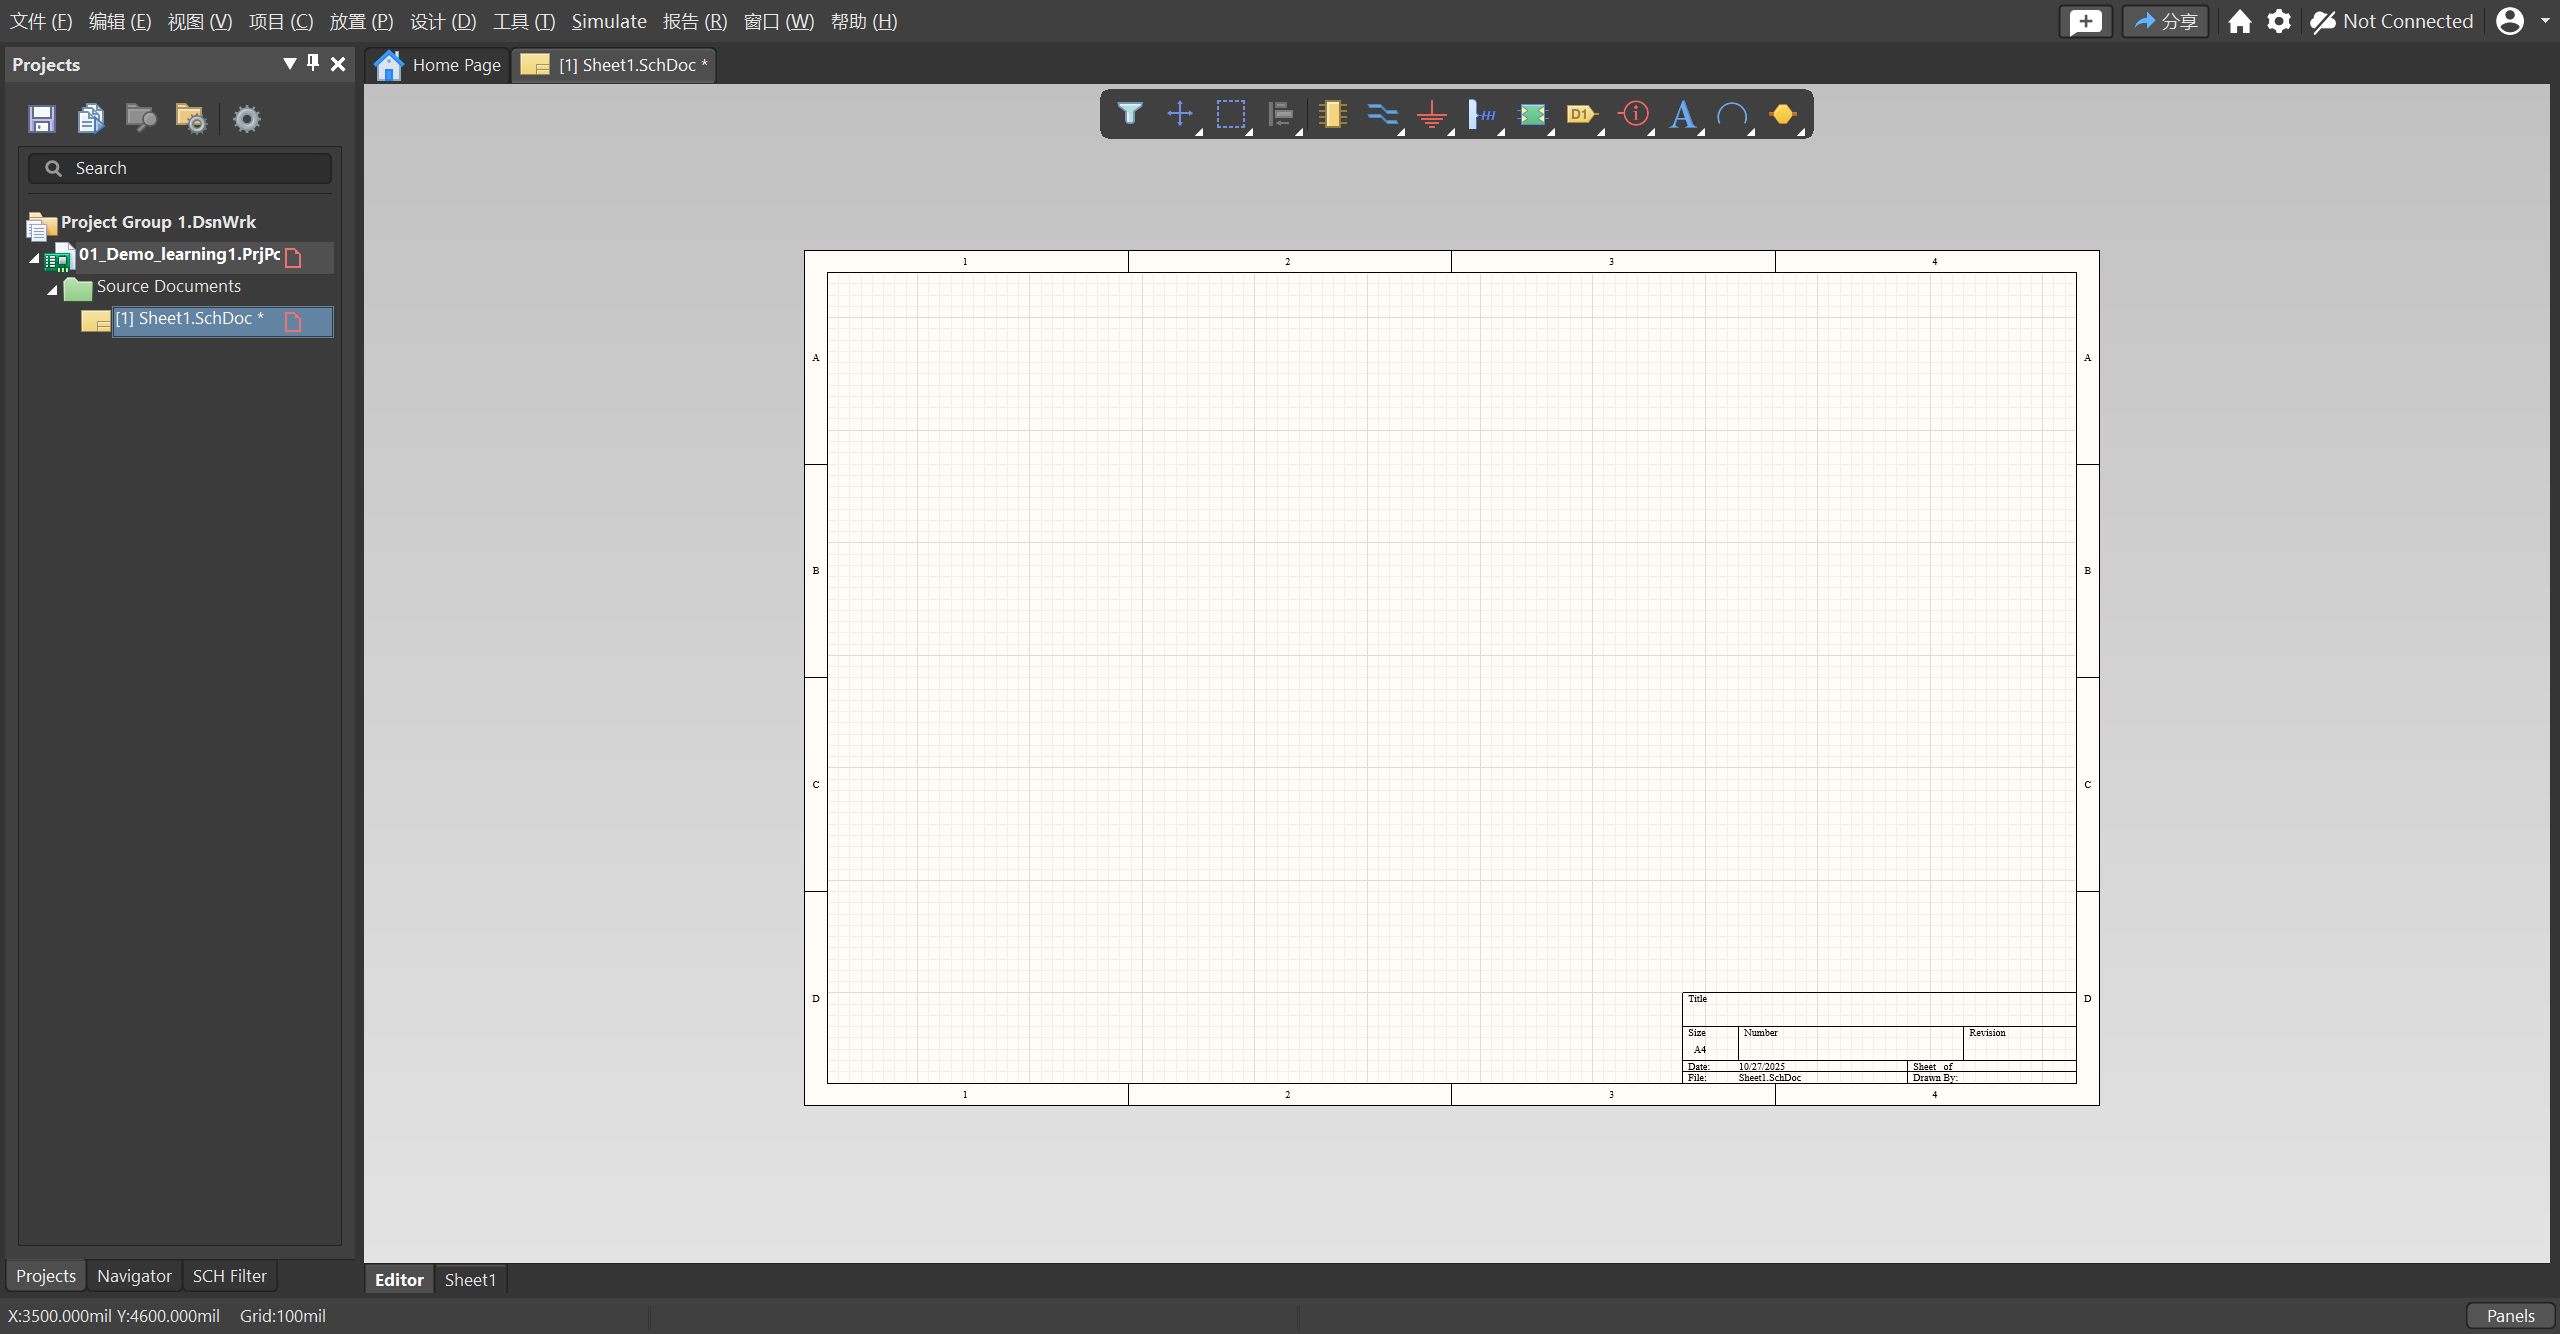Click the rectangular selection tool icon
Viewport: 2560px width, 1334px height.
[x=1230, y=114]
